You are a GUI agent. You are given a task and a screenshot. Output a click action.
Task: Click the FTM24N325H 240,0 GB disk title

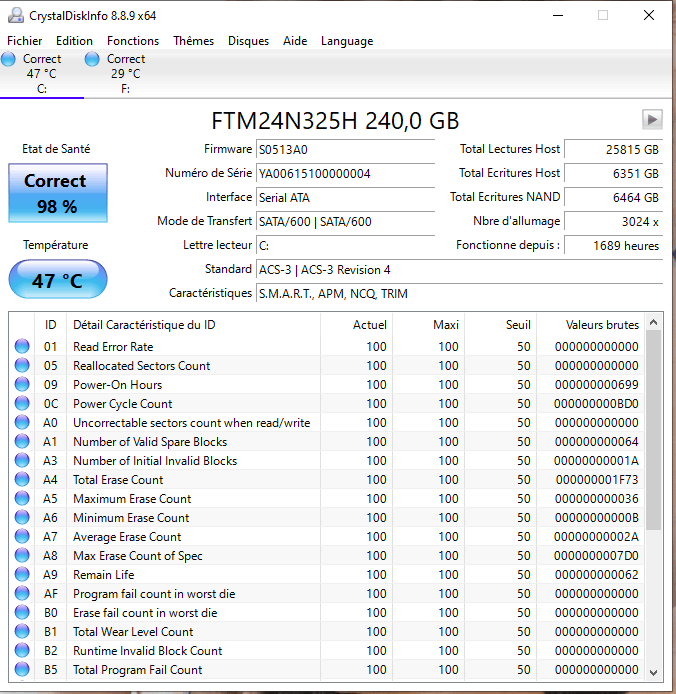[335, 121]
